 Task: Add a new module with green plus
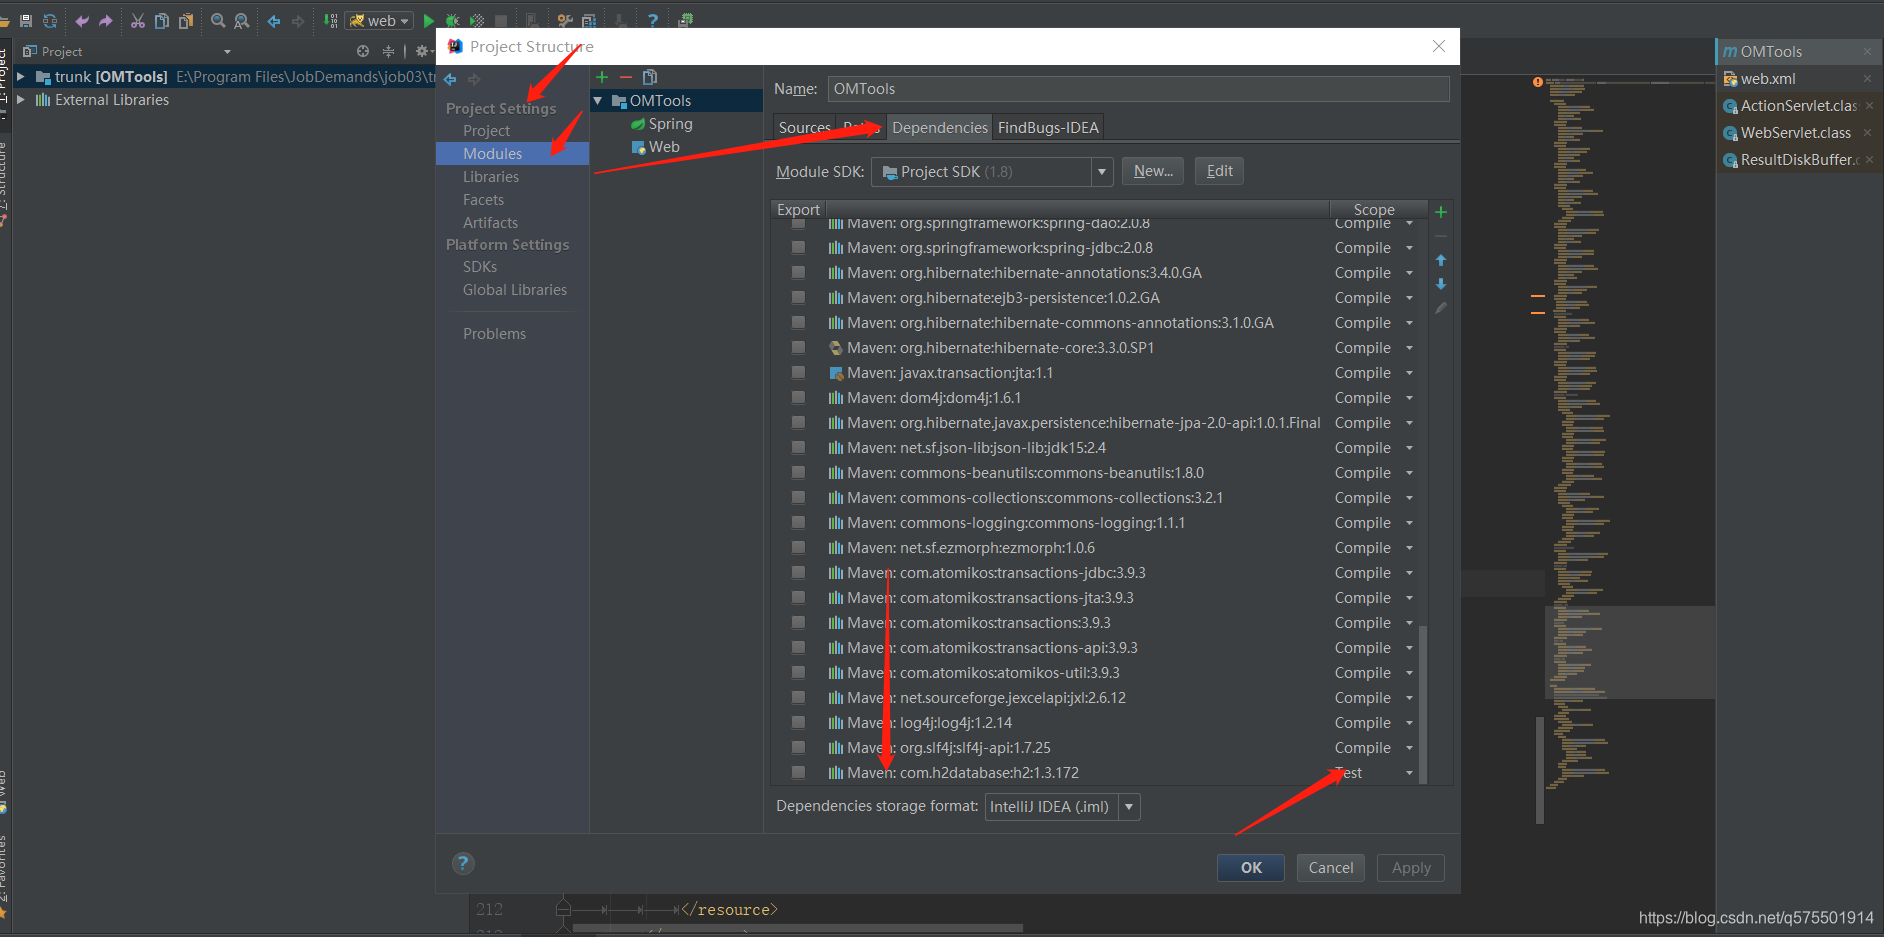[x=602, y=77]
